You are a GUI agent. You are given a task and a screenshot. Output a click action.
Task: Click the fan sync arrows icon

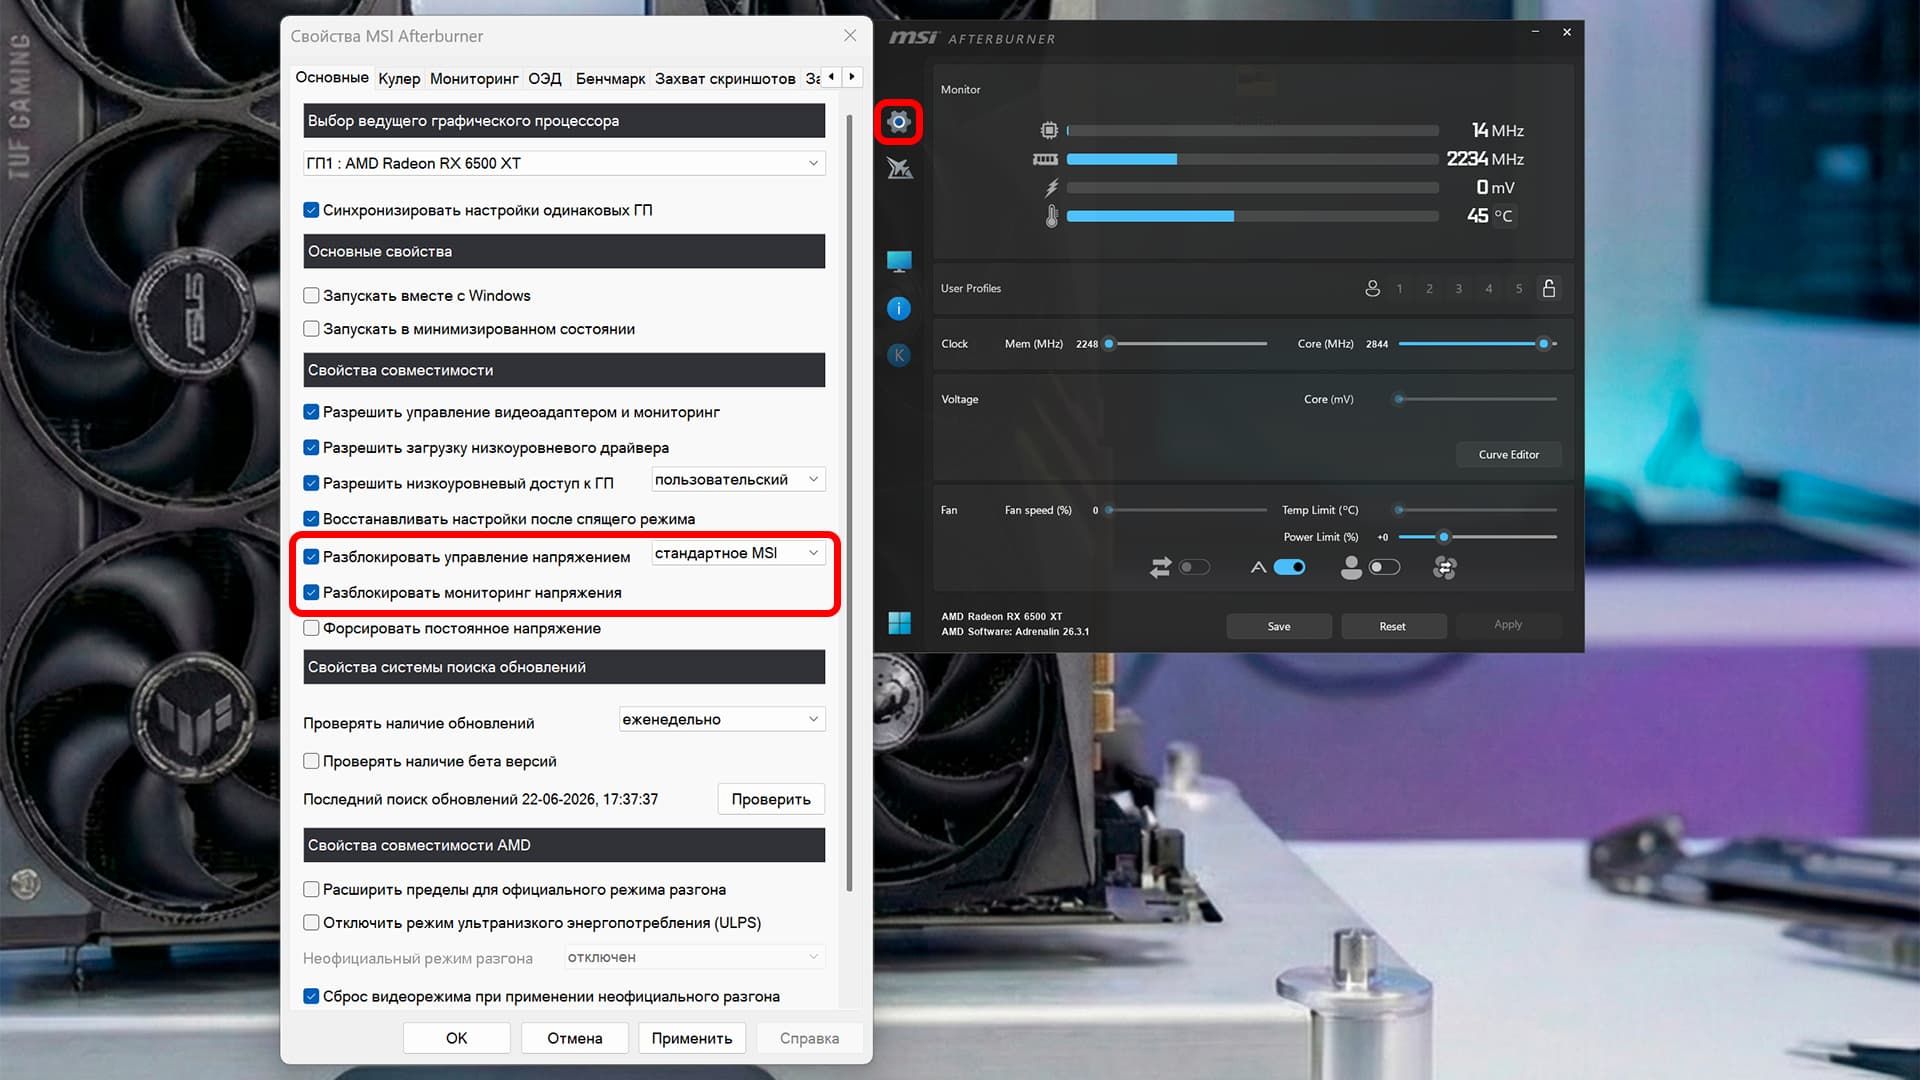point(1160,568)
